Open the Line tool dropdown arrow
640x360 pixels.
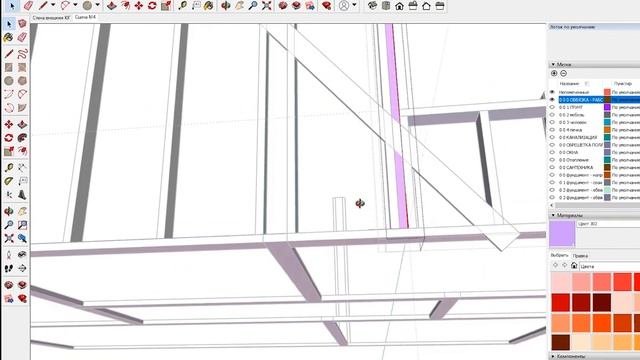coord(53,5)
